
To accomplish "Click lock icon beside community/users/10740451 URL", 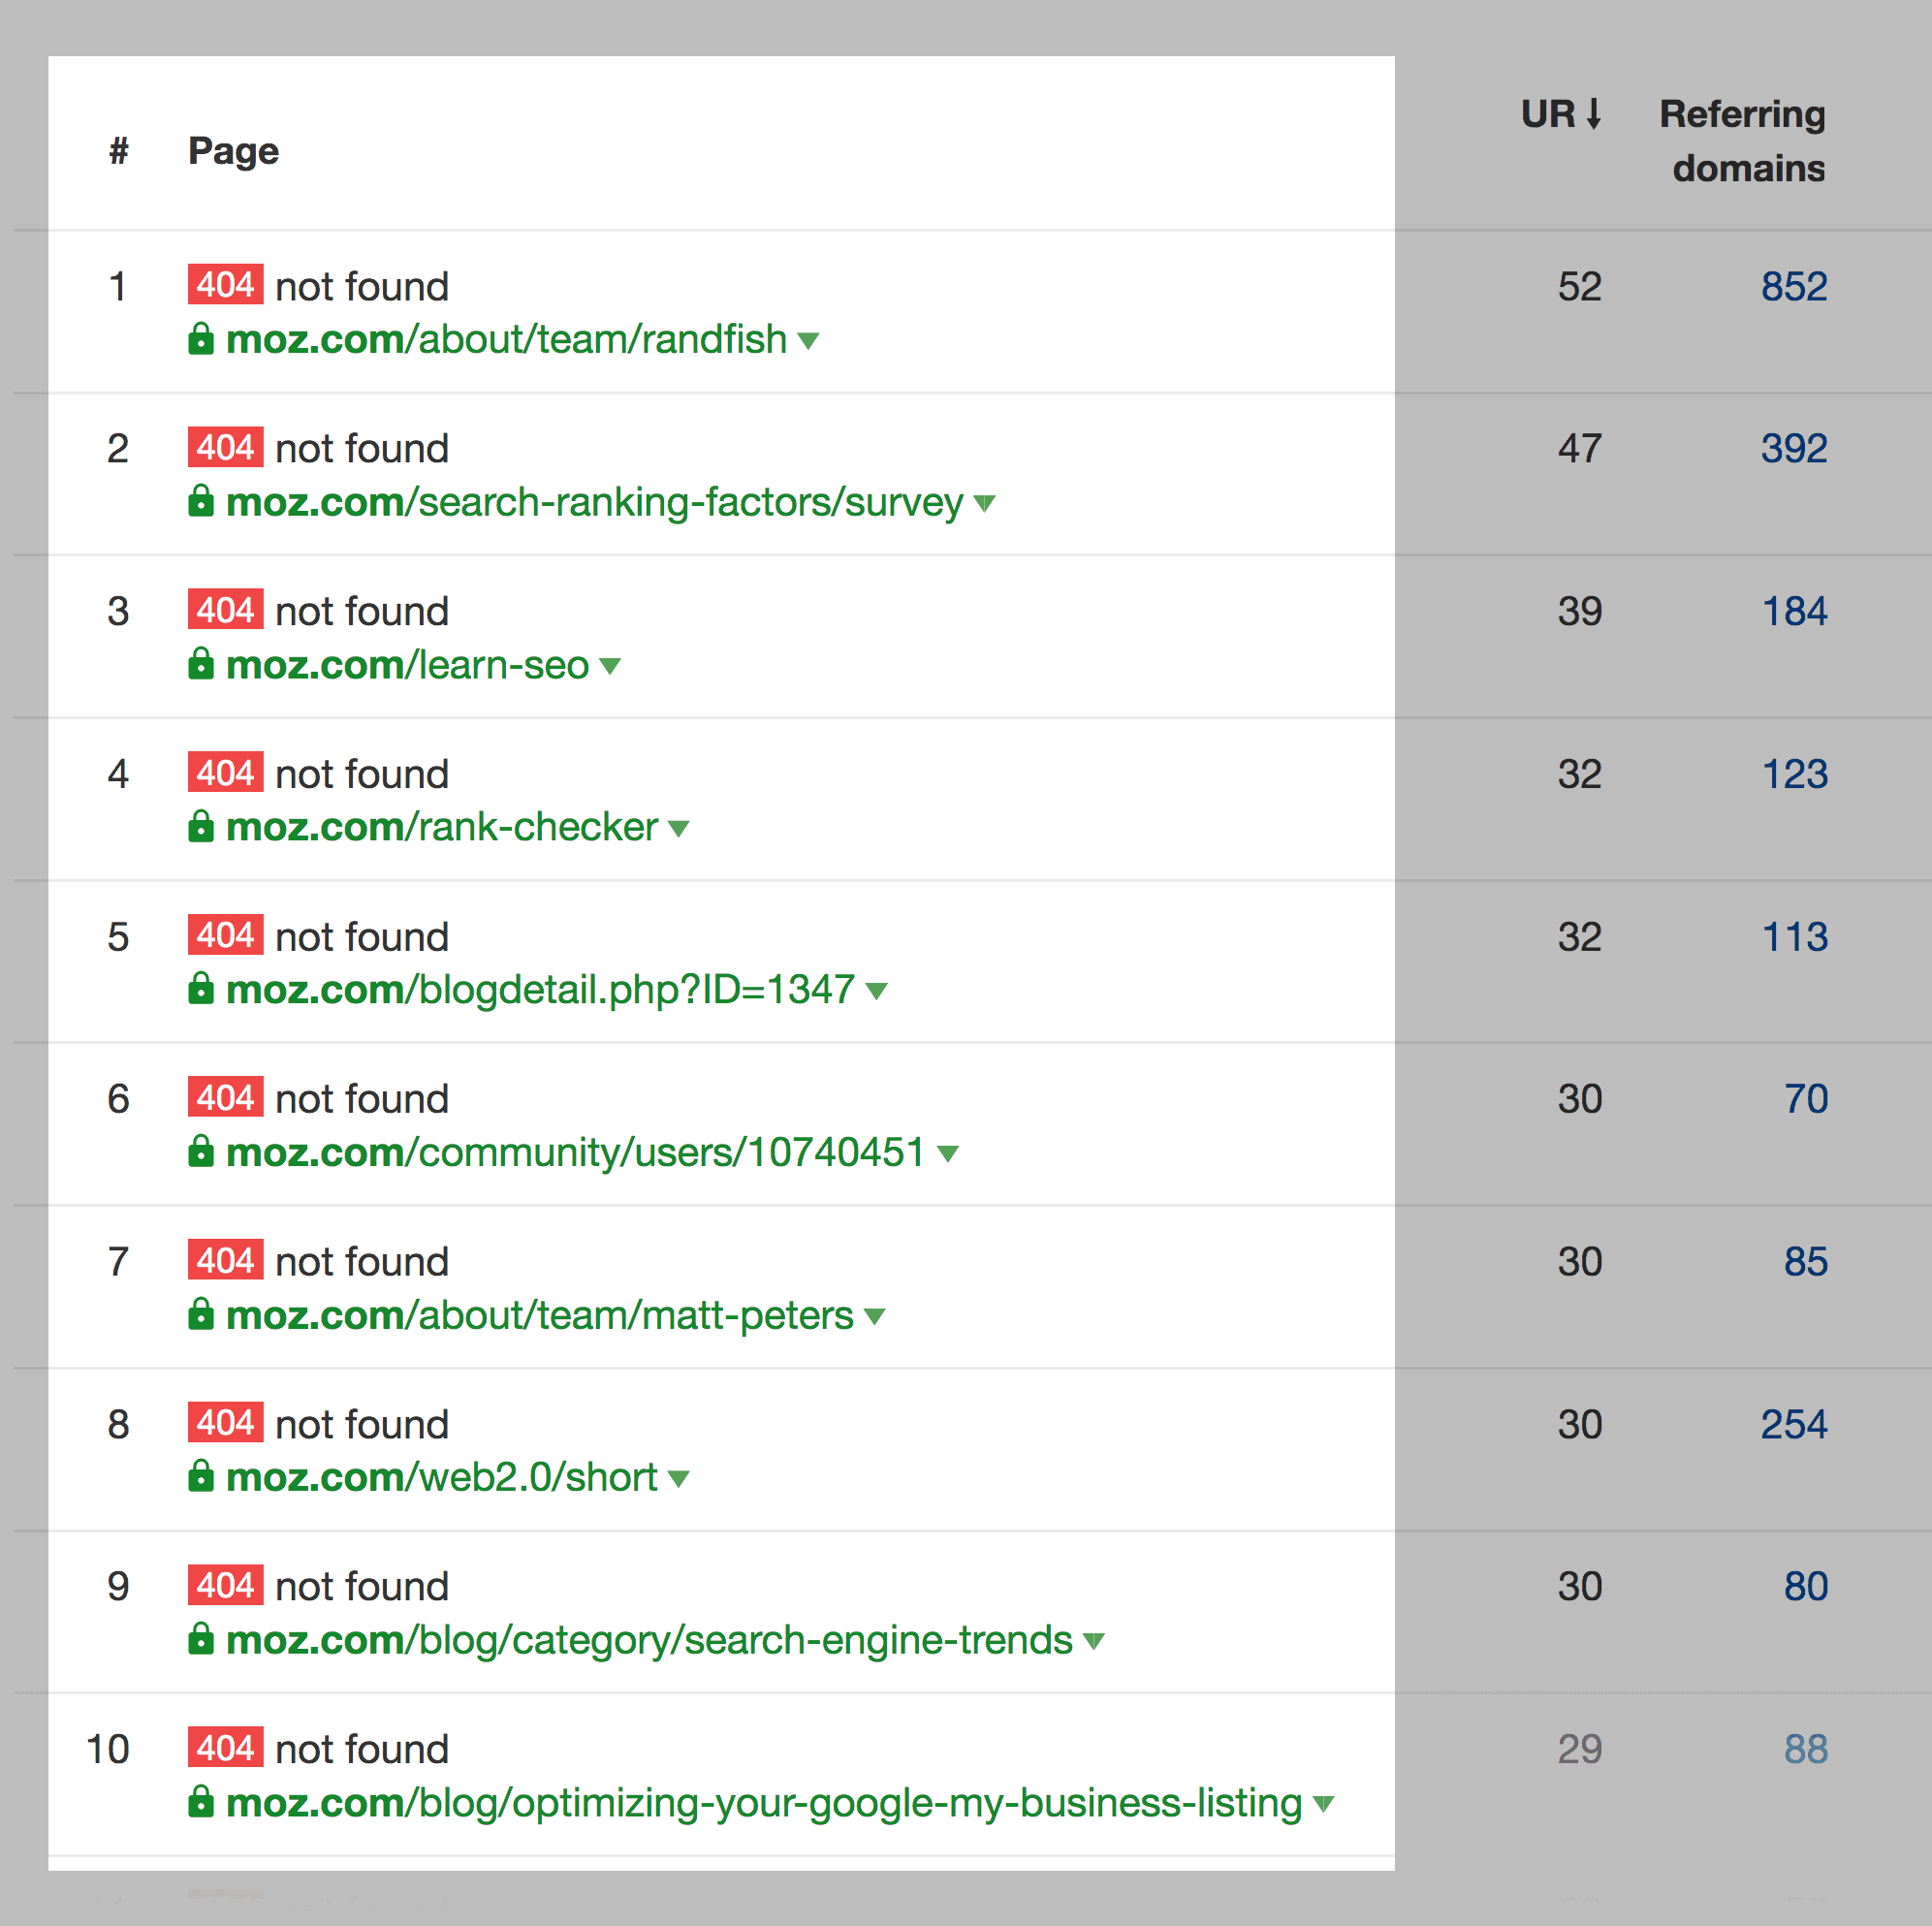I will pos(201,1152).
